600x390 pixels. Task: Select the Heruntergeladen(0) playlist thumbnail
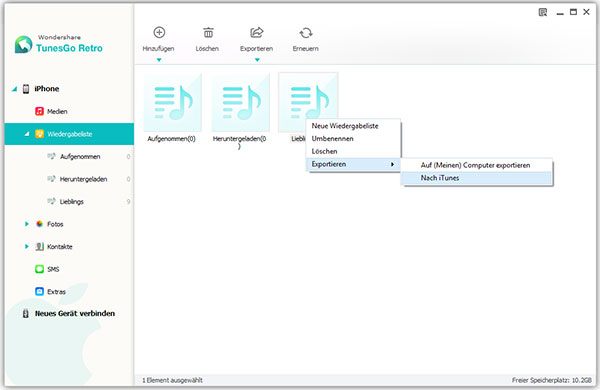pos(241,103)
